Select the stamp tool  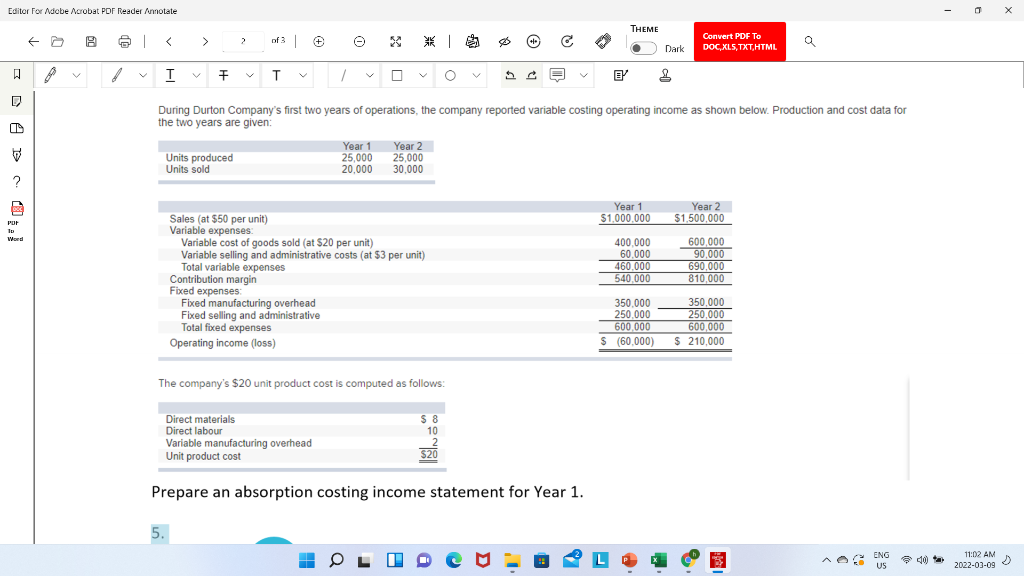663,75
